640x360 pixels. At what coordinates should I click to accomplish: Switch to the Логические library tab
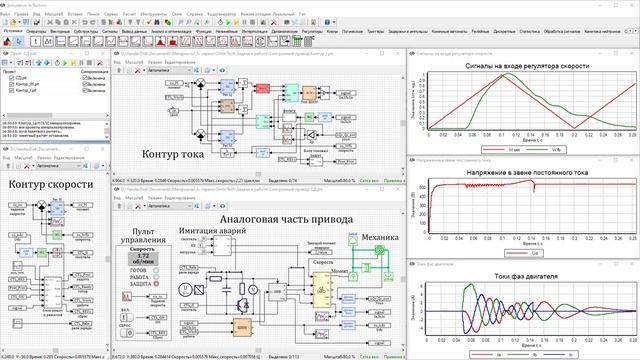pos(352,31)
